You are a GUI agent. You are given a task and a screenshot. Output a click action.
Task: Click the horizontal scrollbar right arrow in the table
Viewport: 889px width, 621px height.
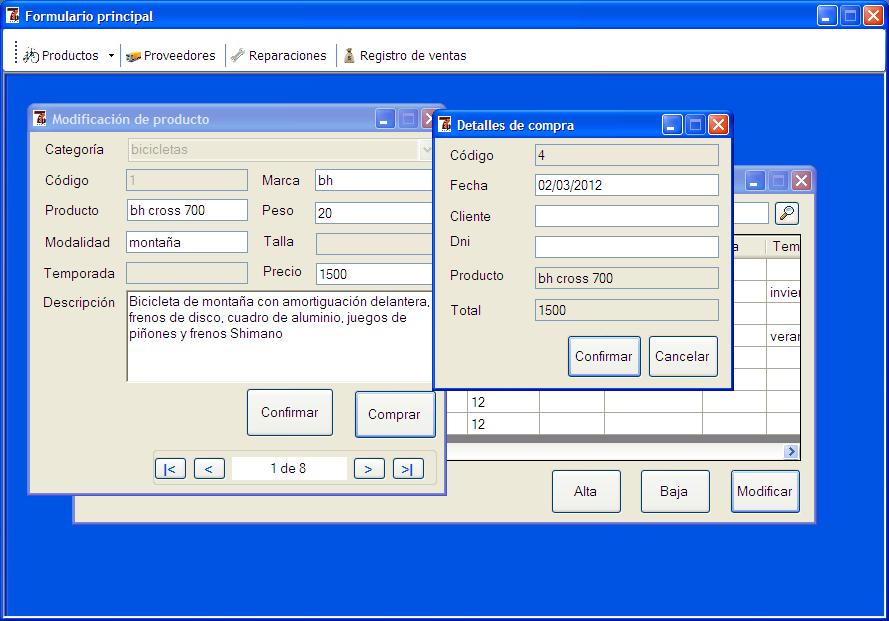[x=791, y=451]
